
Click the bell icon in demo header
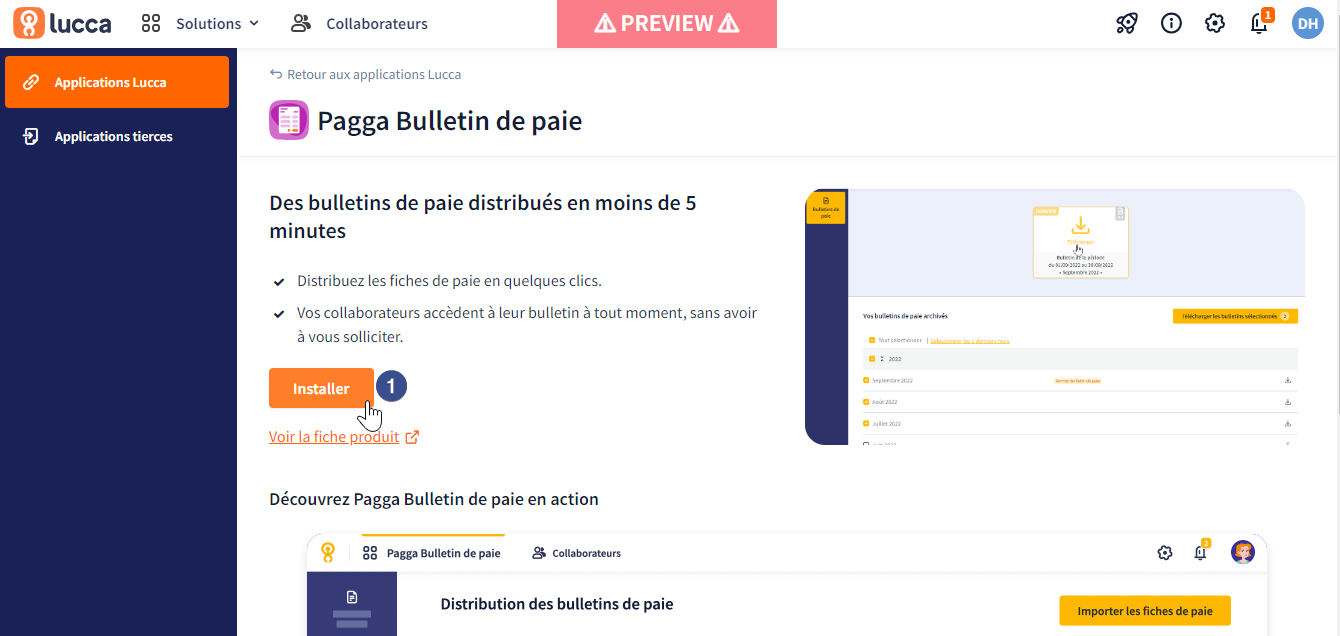pos(1201,552)
